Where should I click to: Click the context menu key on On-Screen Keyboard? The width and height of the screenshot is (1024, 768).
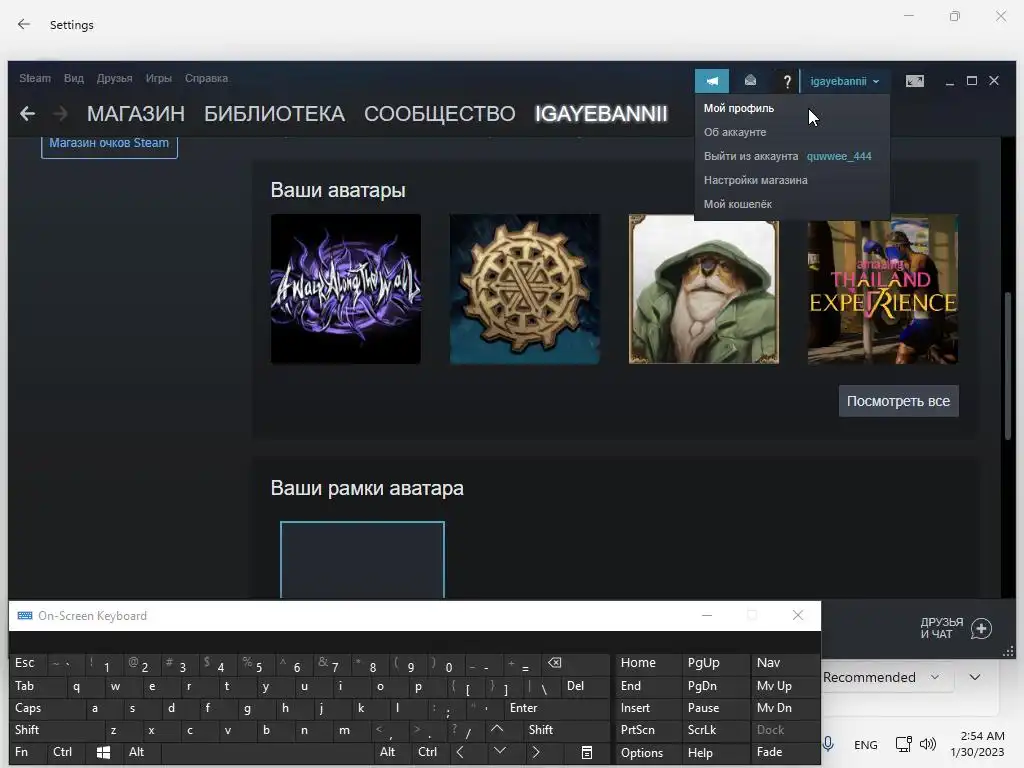coord(586,752)
